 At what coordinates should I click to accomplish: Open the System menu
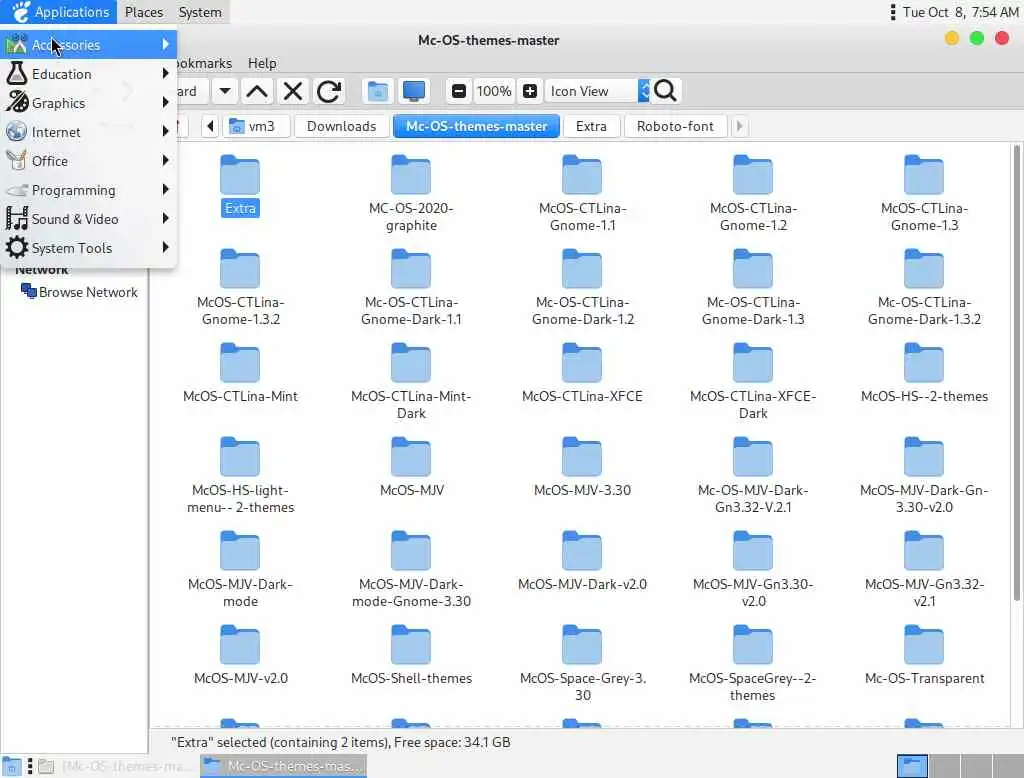point(200,12)
